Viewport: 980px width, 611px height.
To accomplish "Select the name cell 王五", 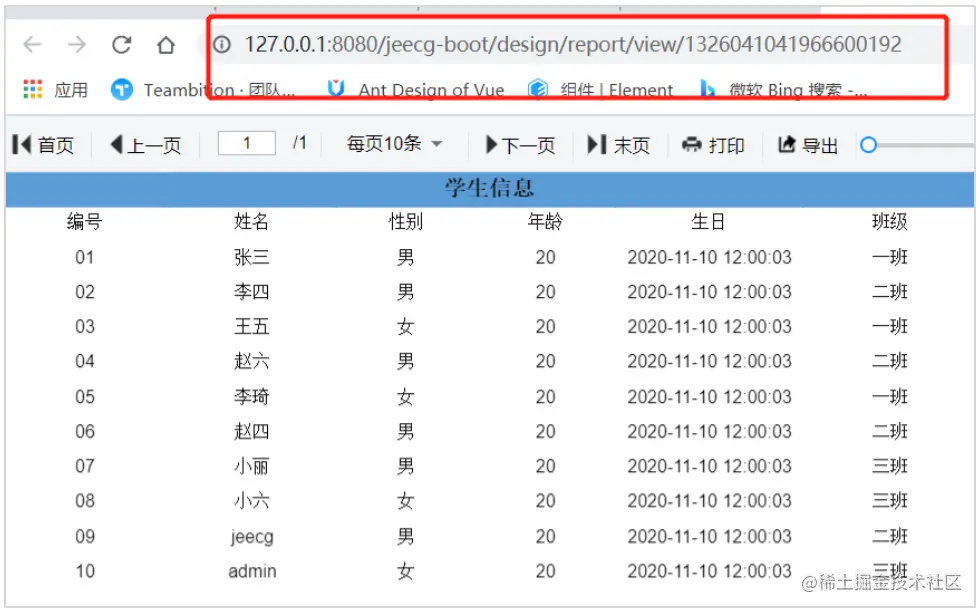I will click(x=251, y=326).
